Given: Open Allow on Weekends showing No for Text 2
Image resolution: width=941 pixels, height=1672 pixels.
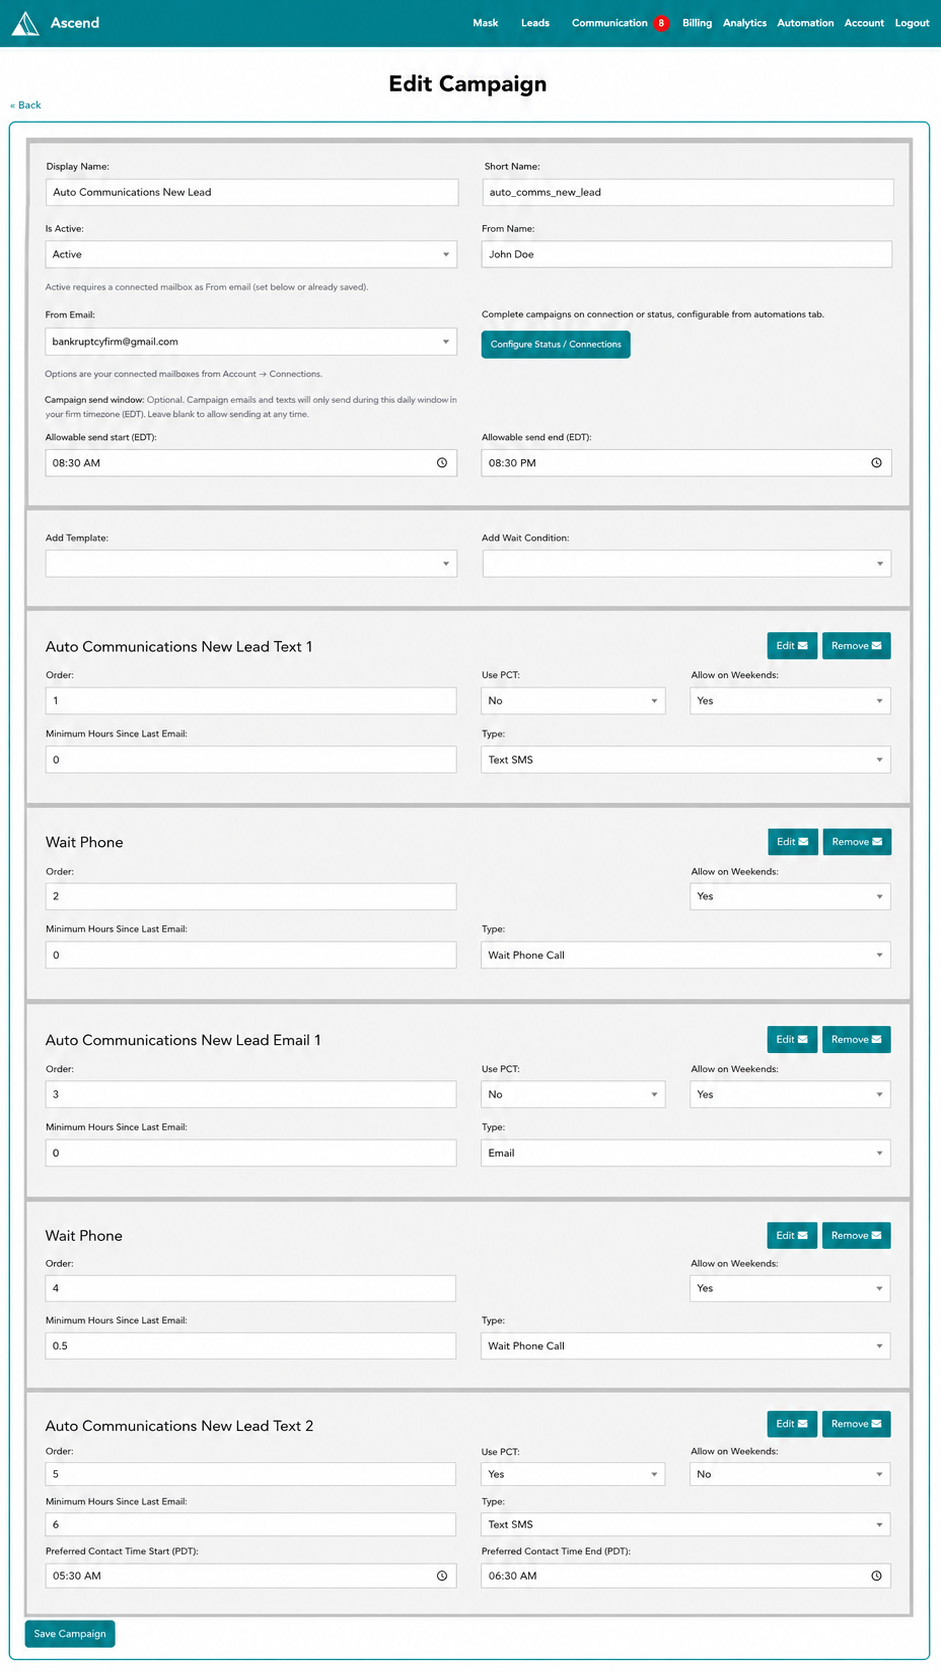Looking at the screenshot, I should [790, 1474].
